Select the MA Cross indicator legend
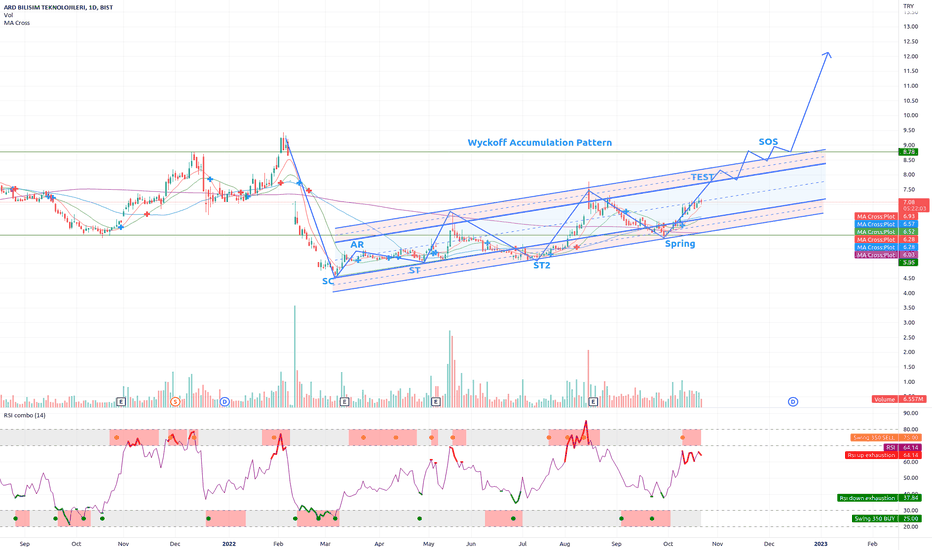The image size is (932, 550). (17, 23)
